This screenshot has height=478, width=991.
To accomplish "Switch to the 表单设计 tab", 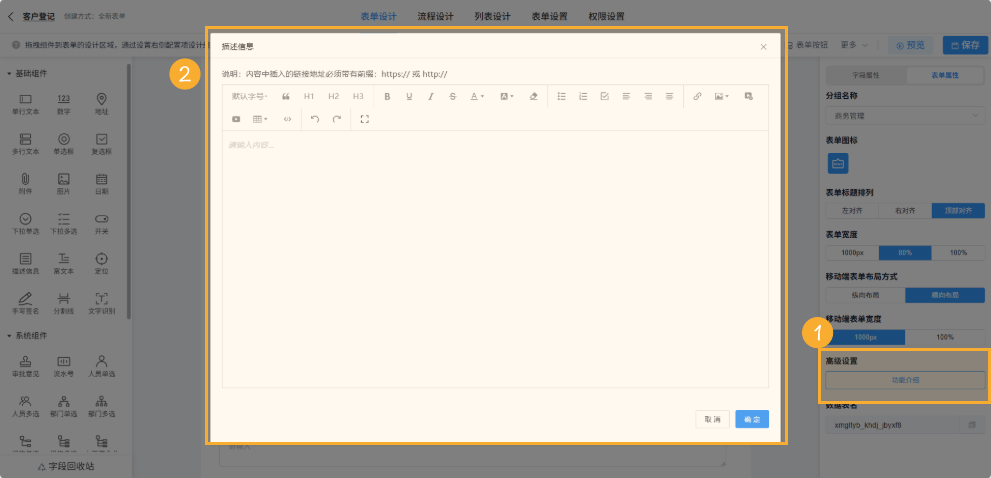I will (x=379, y=16).
